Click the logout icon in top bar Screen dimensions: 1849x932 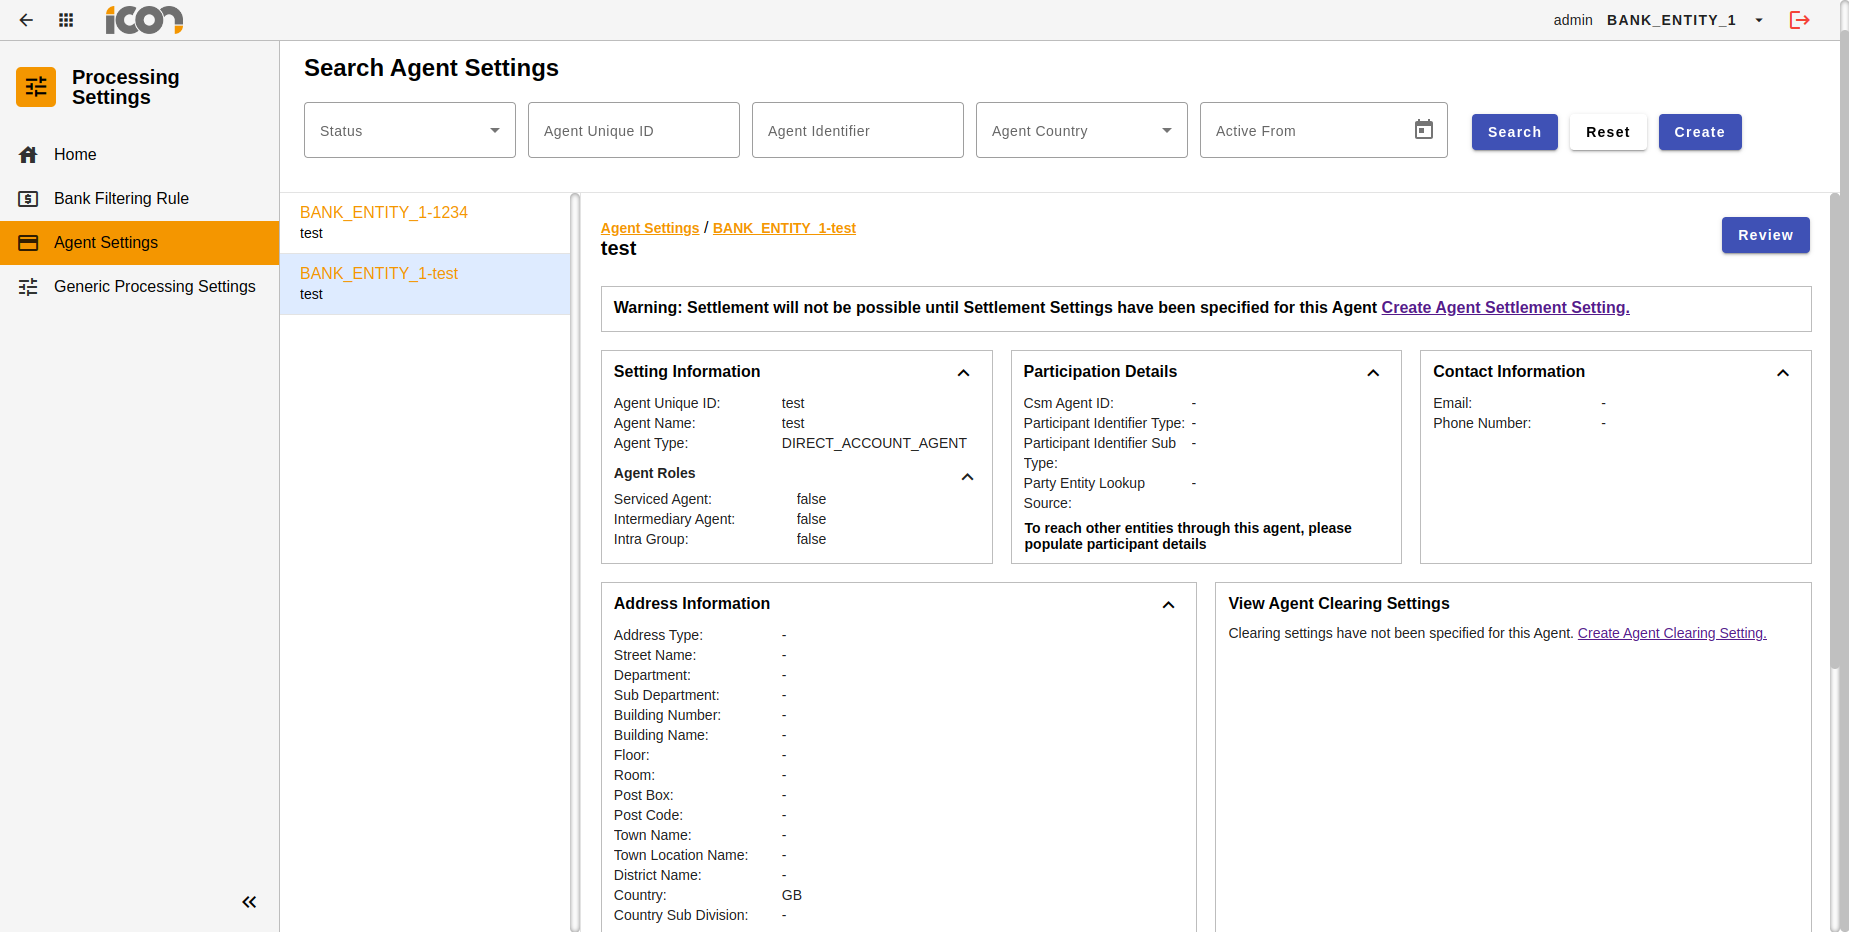(x=1799, y=20)
